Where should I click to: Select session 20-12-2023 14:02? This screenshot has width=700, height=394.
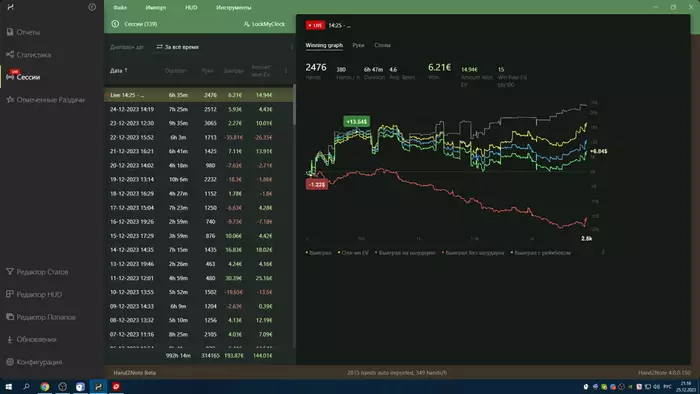click(x=199, y=166)
